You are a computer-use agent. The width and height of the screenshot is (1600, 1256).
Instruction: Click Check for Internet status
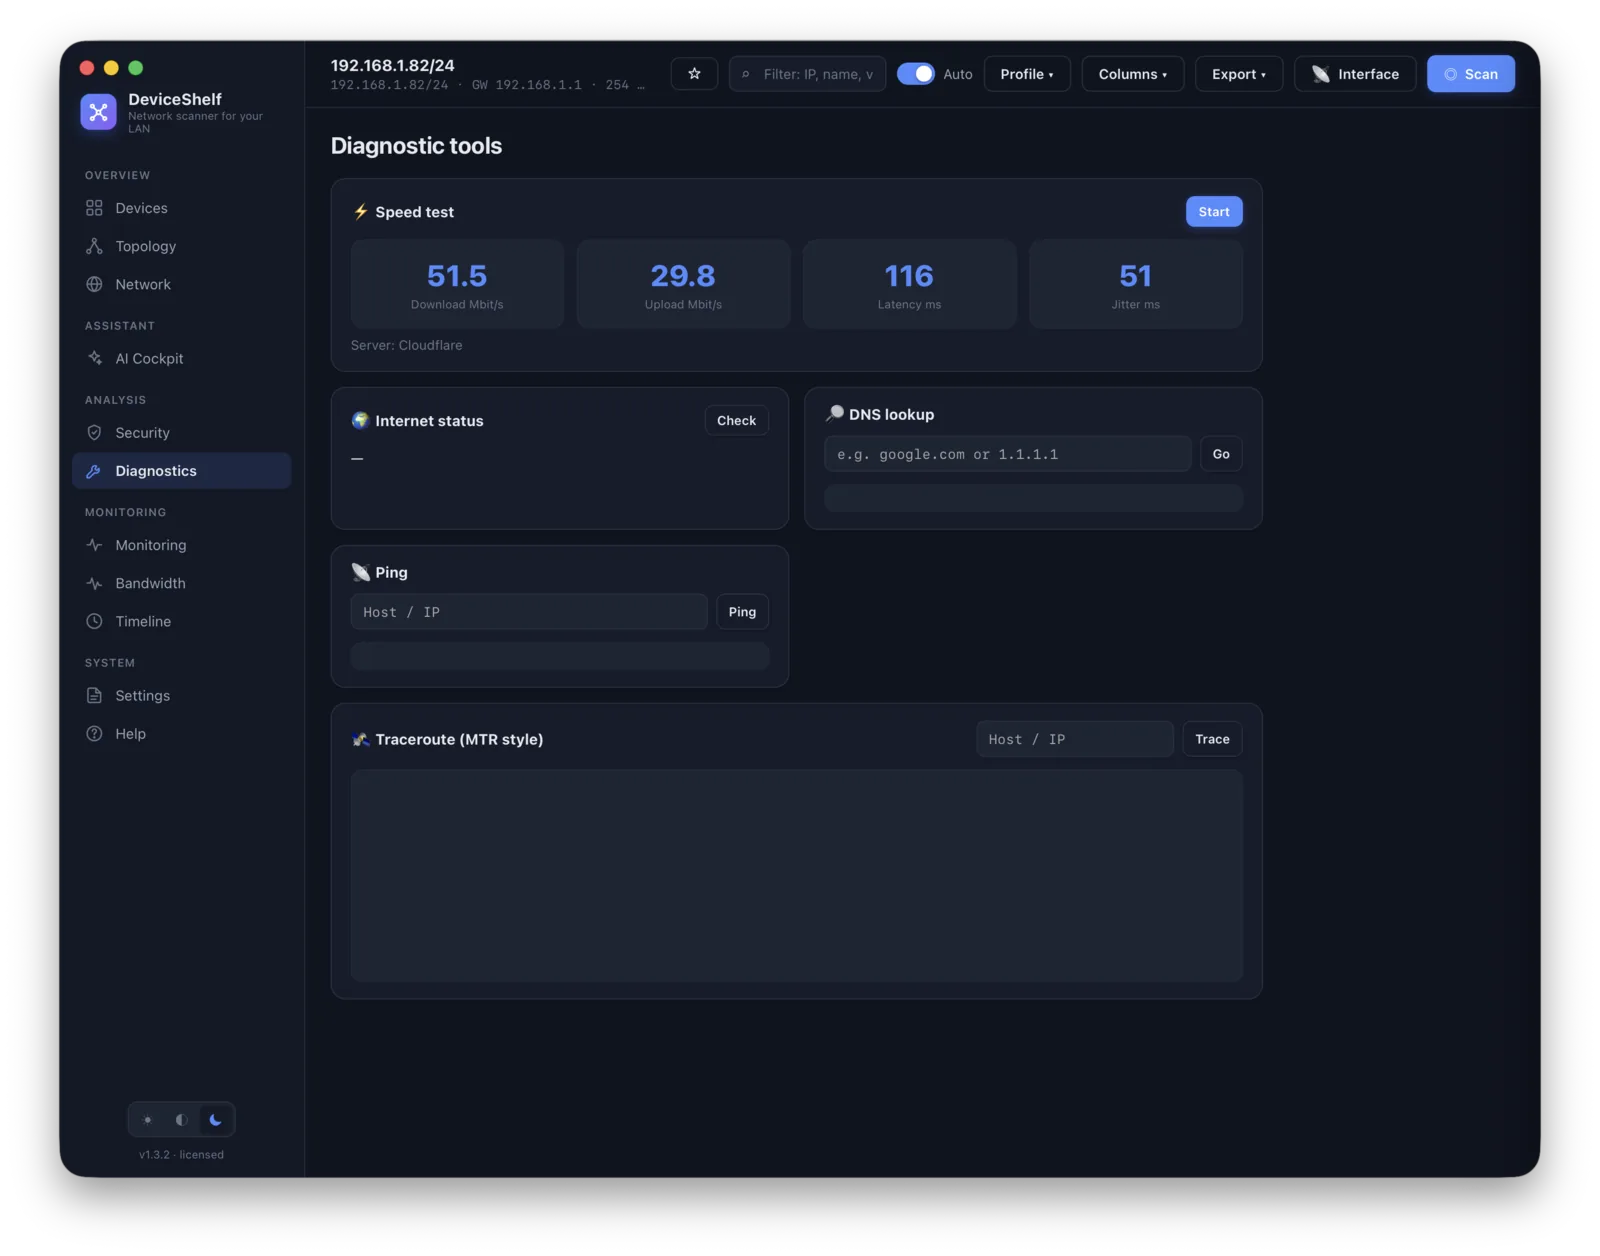(x=736, y=420)
